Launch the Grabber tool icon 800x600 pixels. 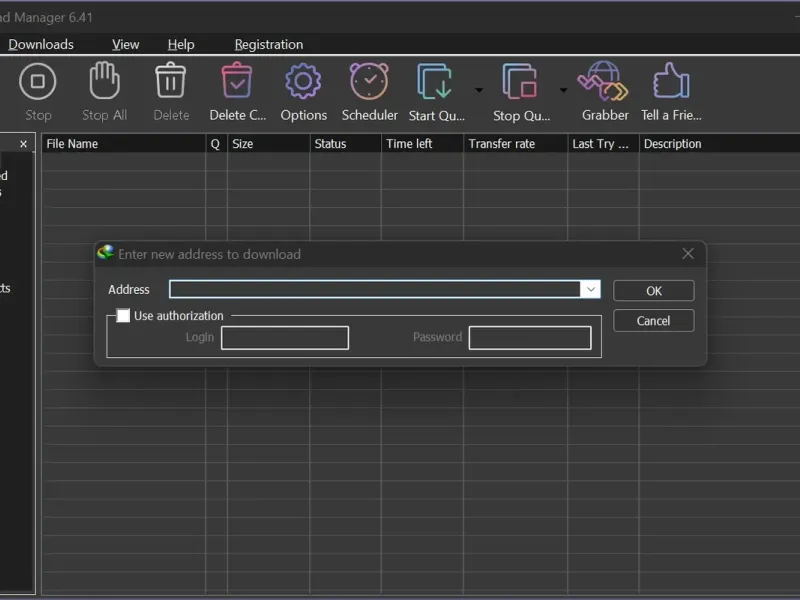tap(603, 81)
